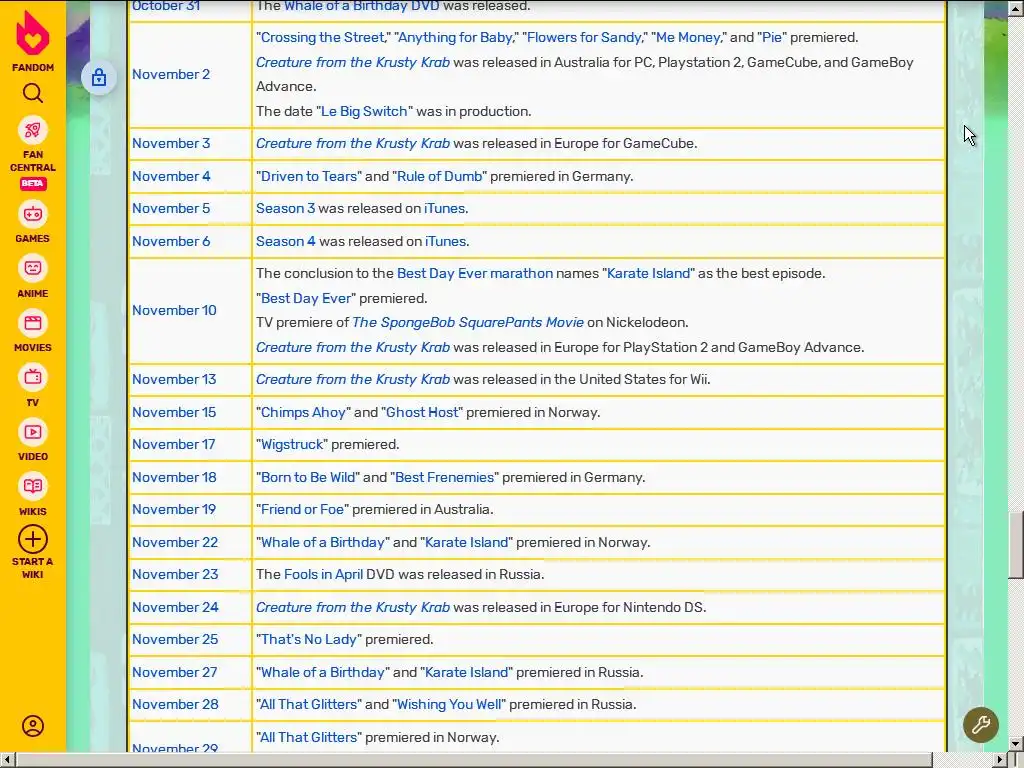Open the Ghost Host link
Viewport: 1024px width, 768px height.
(423, 413)
